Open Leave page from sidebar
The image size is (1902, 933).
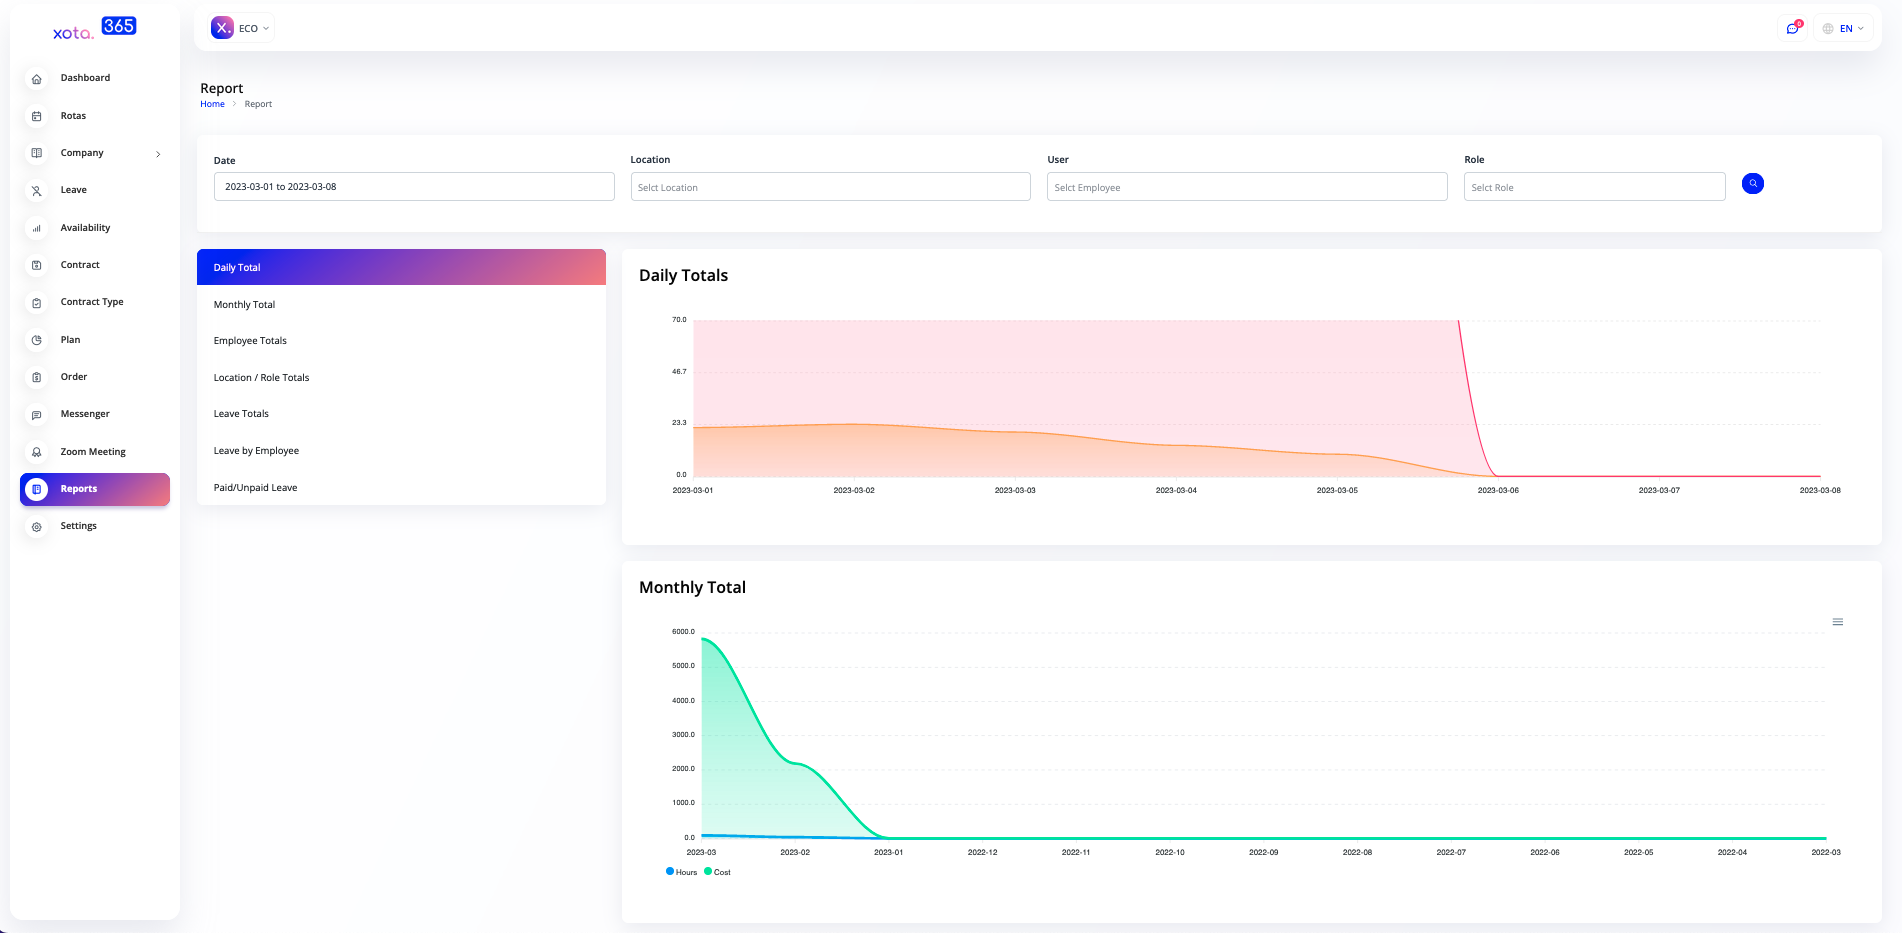point(73,190)
